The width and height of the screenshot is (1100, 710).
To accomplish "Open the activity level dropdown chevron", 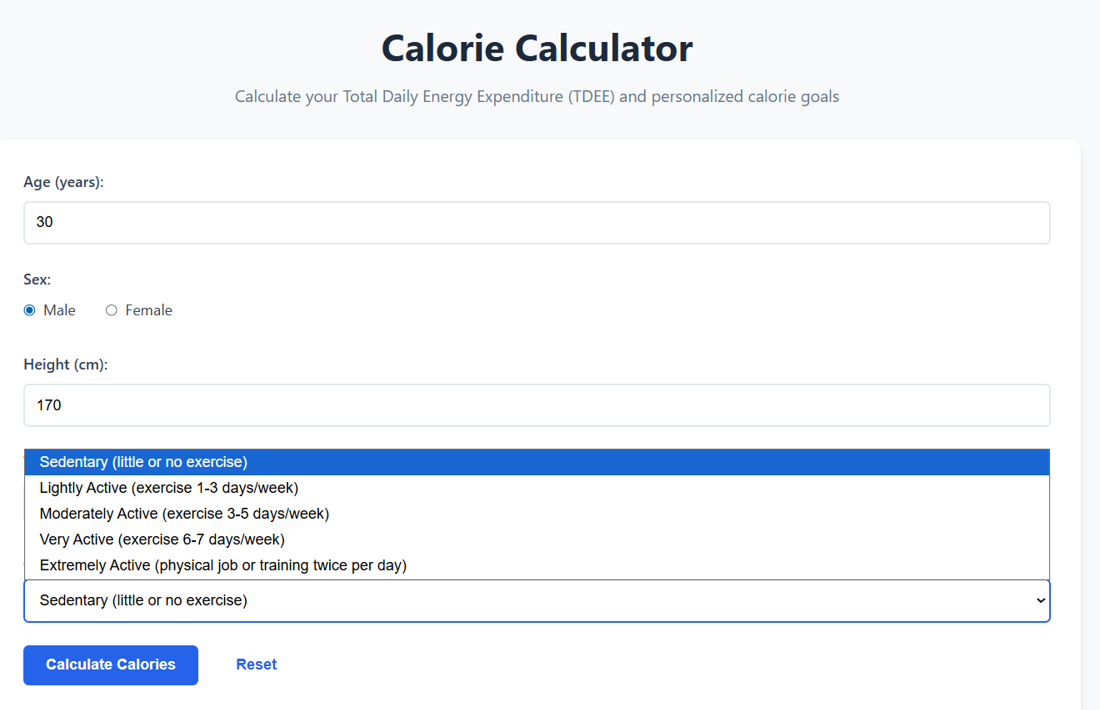I will [x=1038, y=600].
